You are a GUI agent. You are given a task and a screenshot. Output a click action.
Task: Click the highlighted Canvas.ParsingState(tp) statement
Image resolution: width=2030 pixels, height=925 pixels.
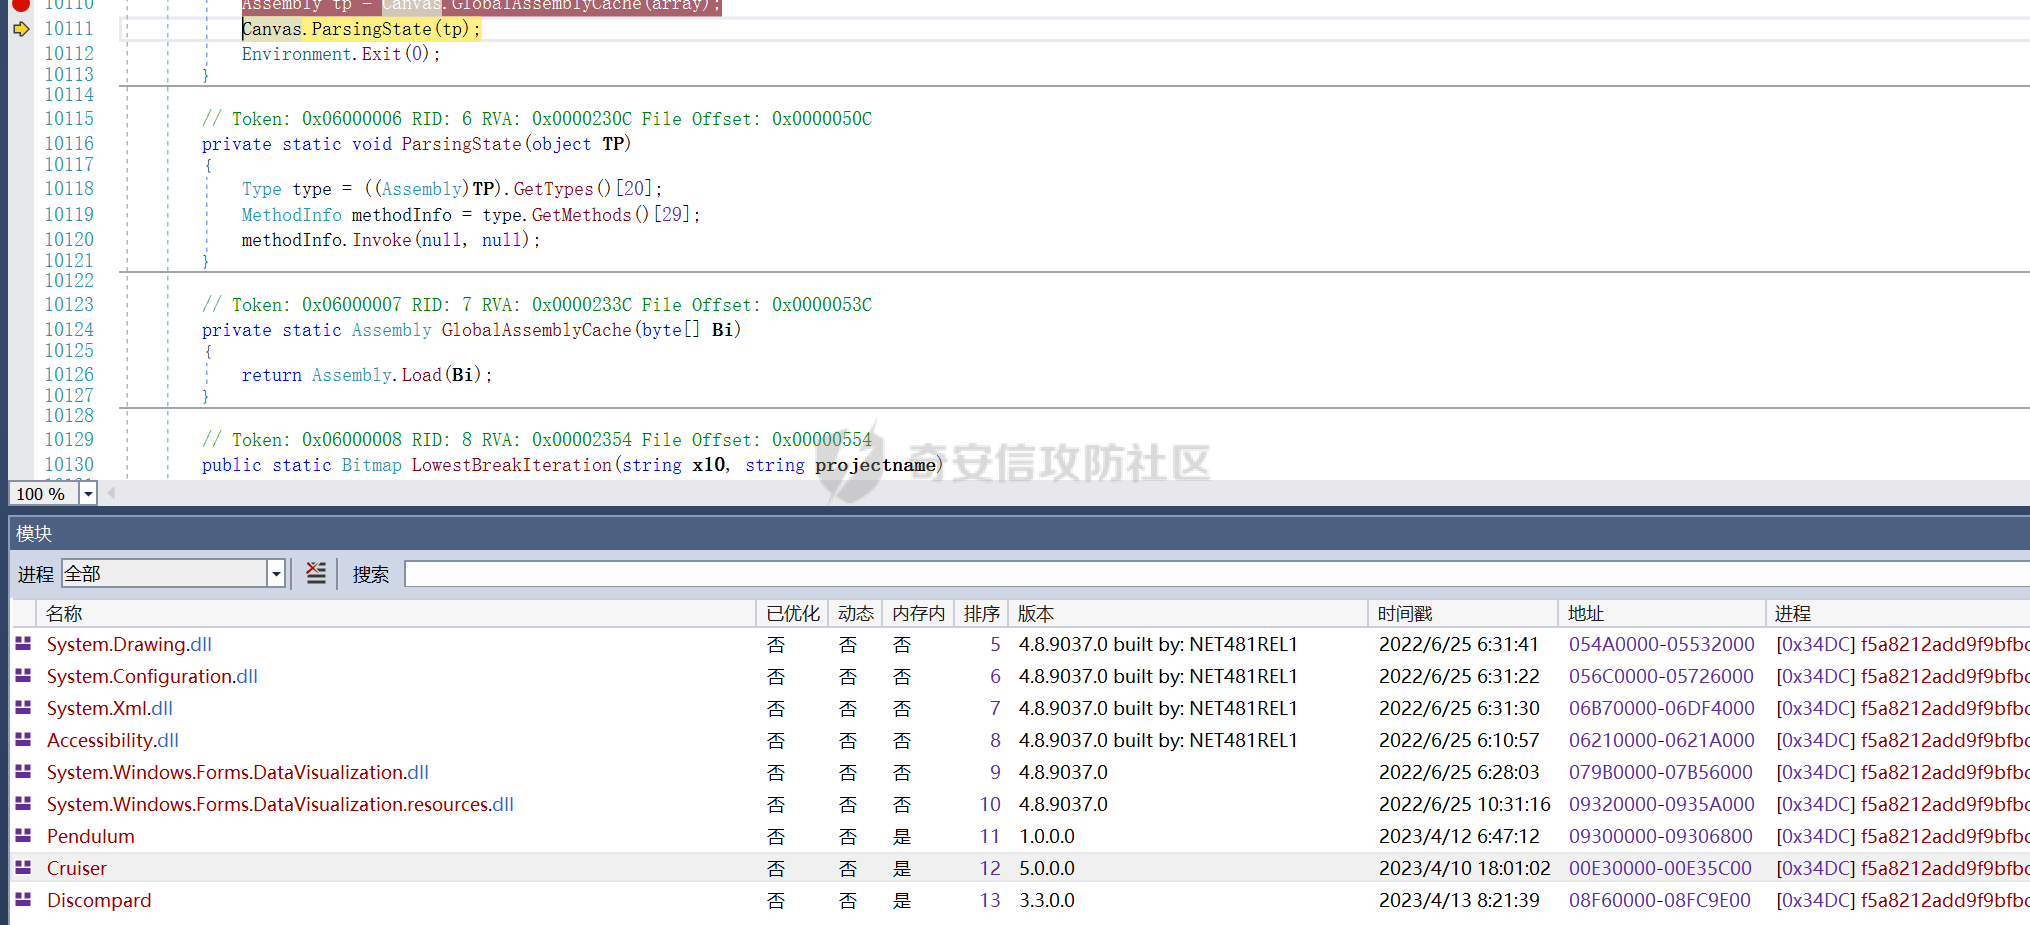(361, 29)
